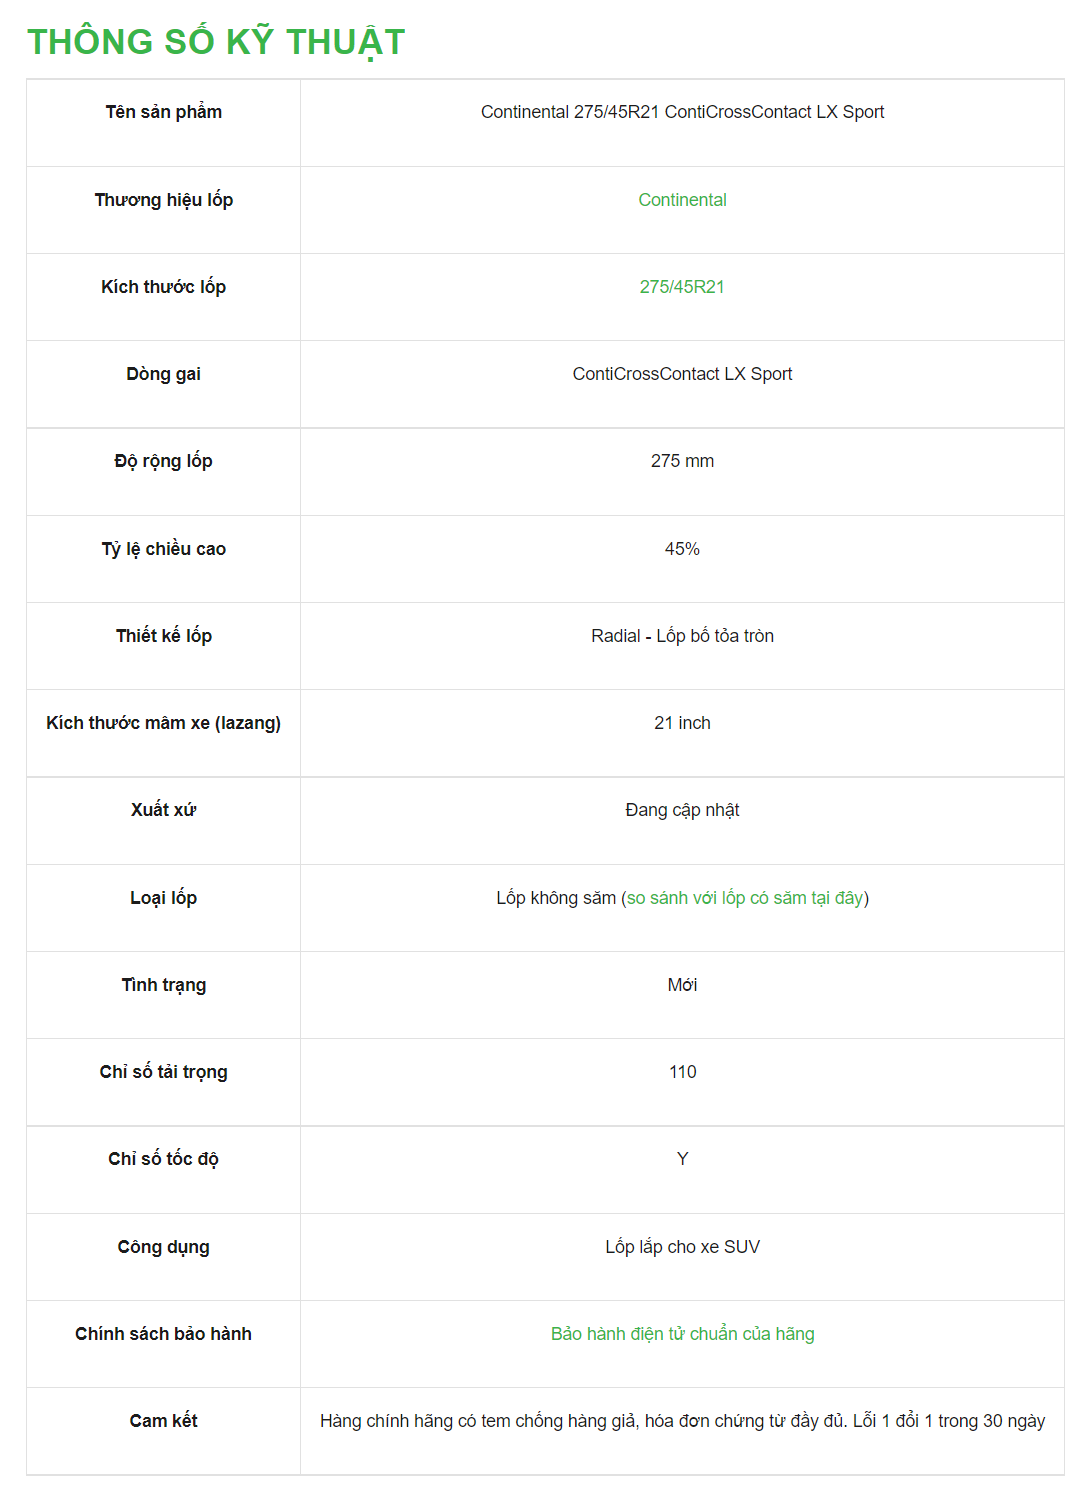Open the 275/45R21 tire size link

pyautogui.click(x=682, y=287)
